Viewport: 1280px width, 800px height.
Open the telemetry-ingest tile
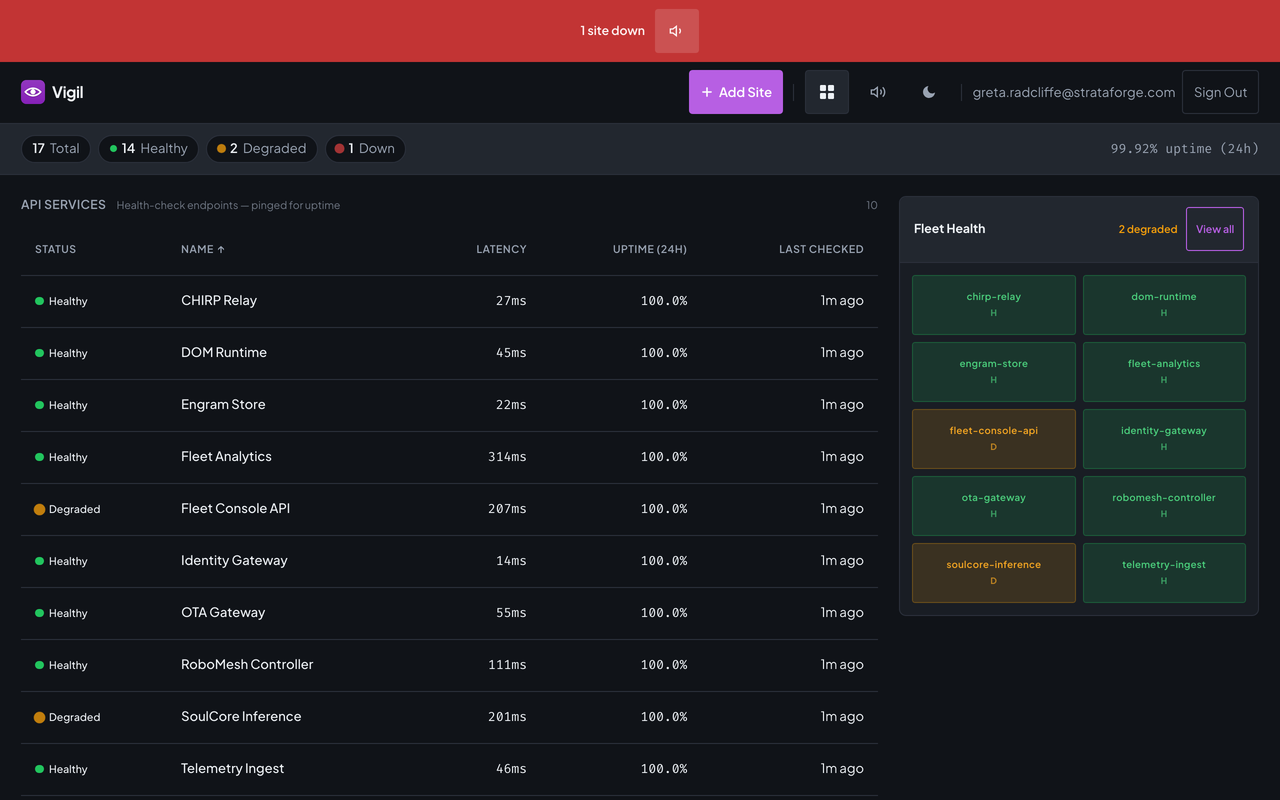point(1164,573)
